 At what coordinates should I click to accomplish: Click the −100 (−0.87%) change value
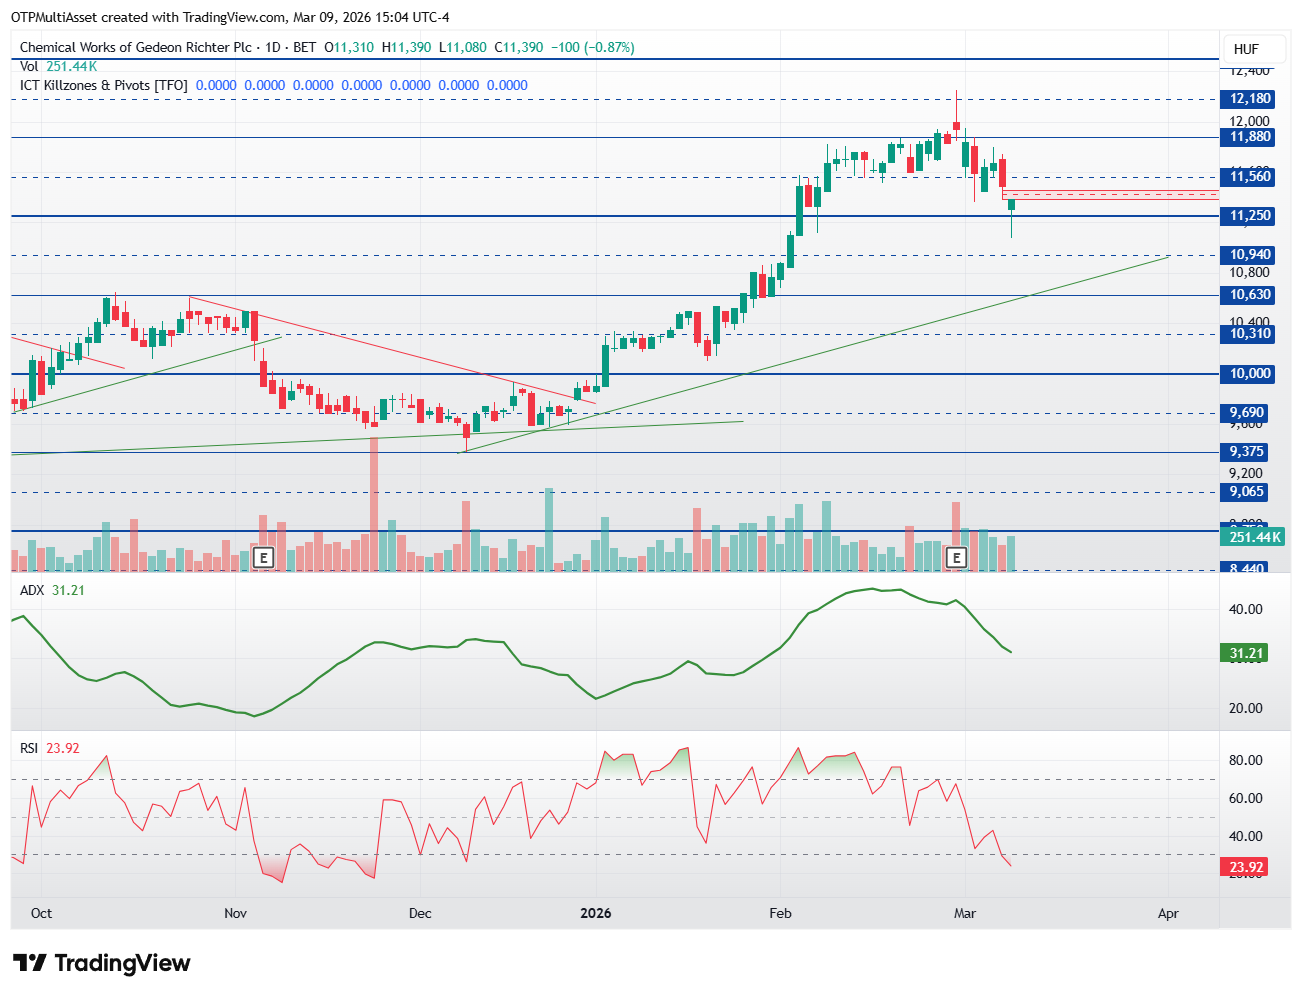click(593, 47)
